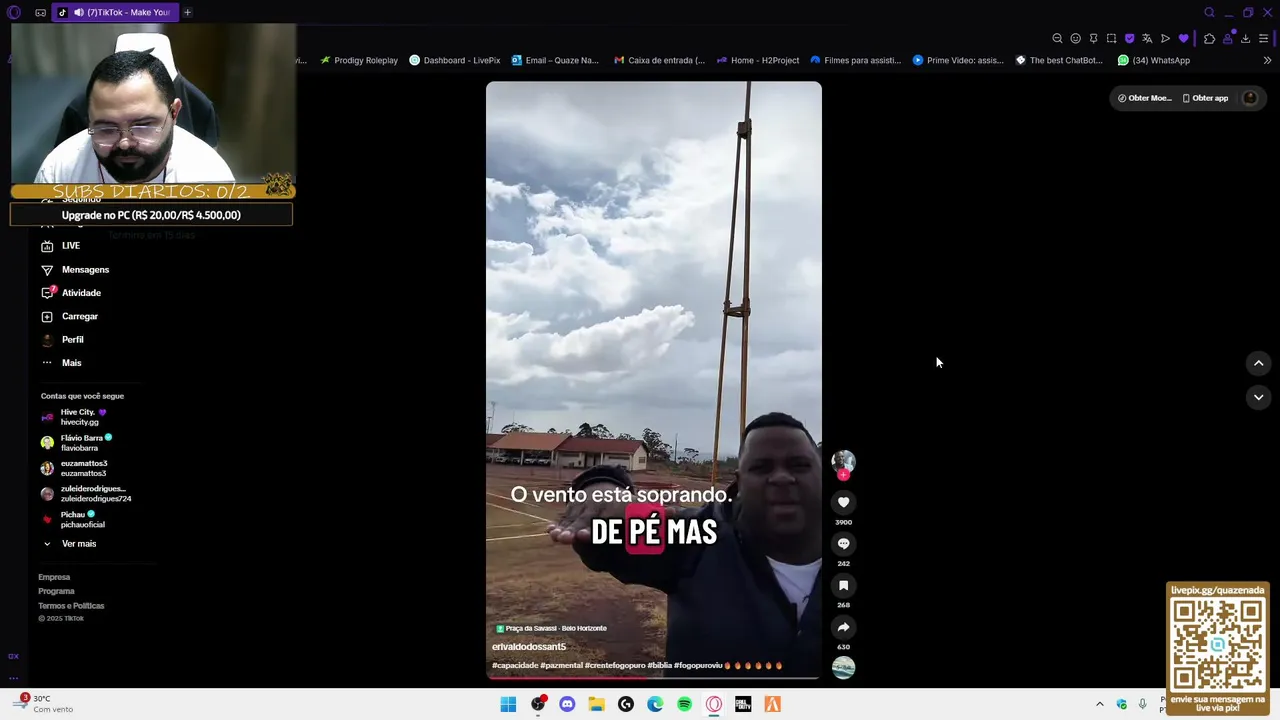1280x720 pixels.
Task: Open new browser tab plus button
Action: [x=187, y=12]
